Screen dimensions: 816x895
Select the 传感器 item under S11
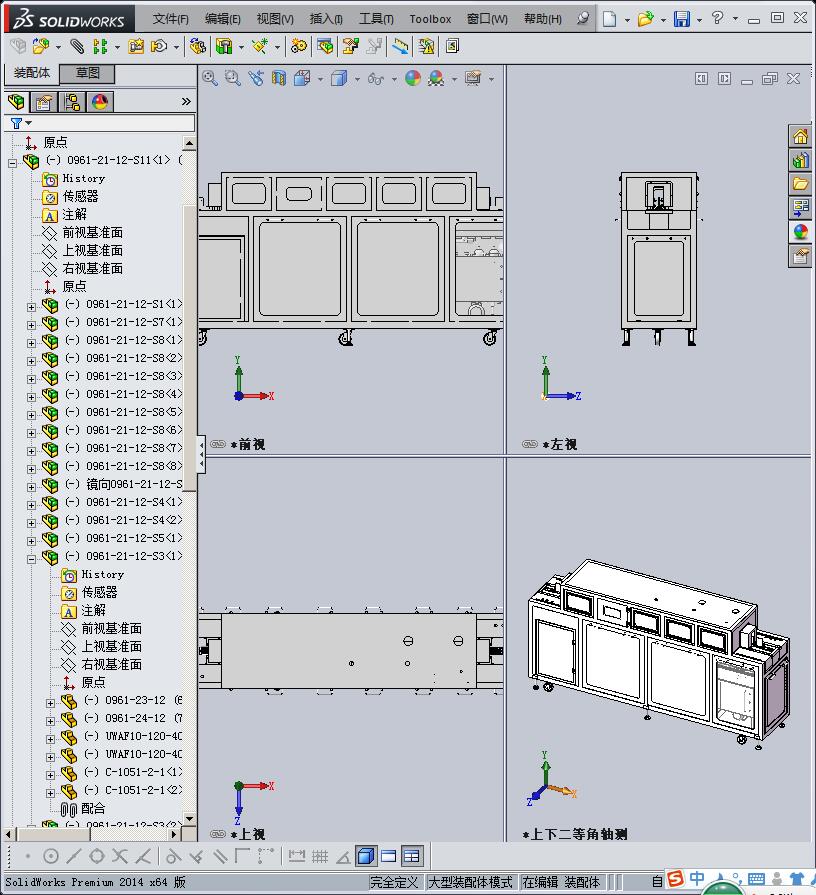tap(80, 196)
